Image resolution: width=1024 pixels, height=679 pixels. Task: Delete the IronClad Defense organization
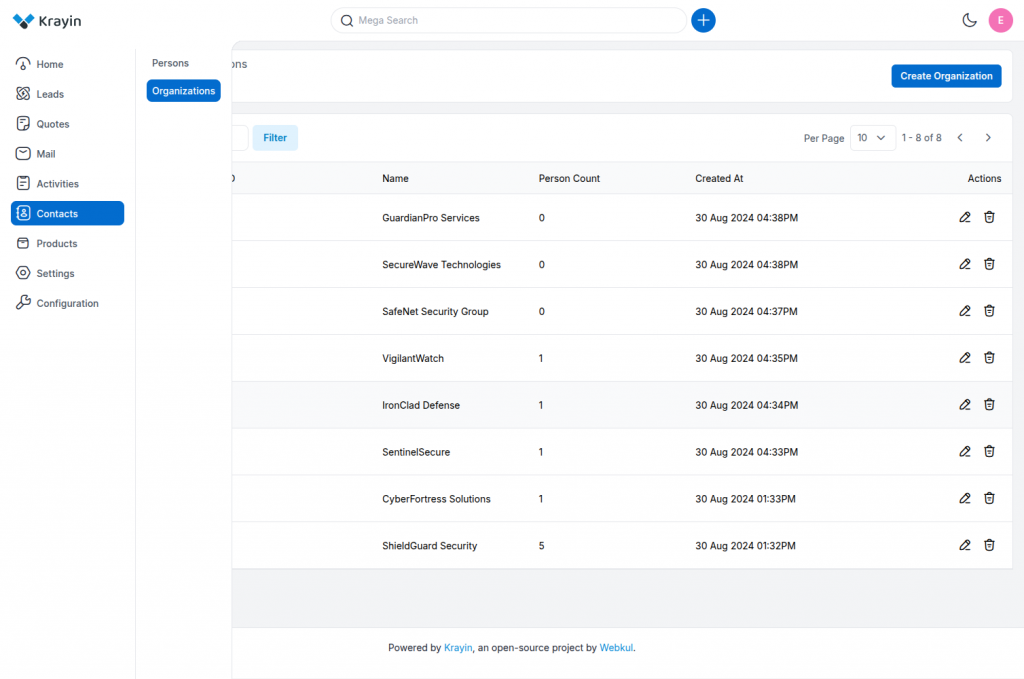click(x=989, y=405)
